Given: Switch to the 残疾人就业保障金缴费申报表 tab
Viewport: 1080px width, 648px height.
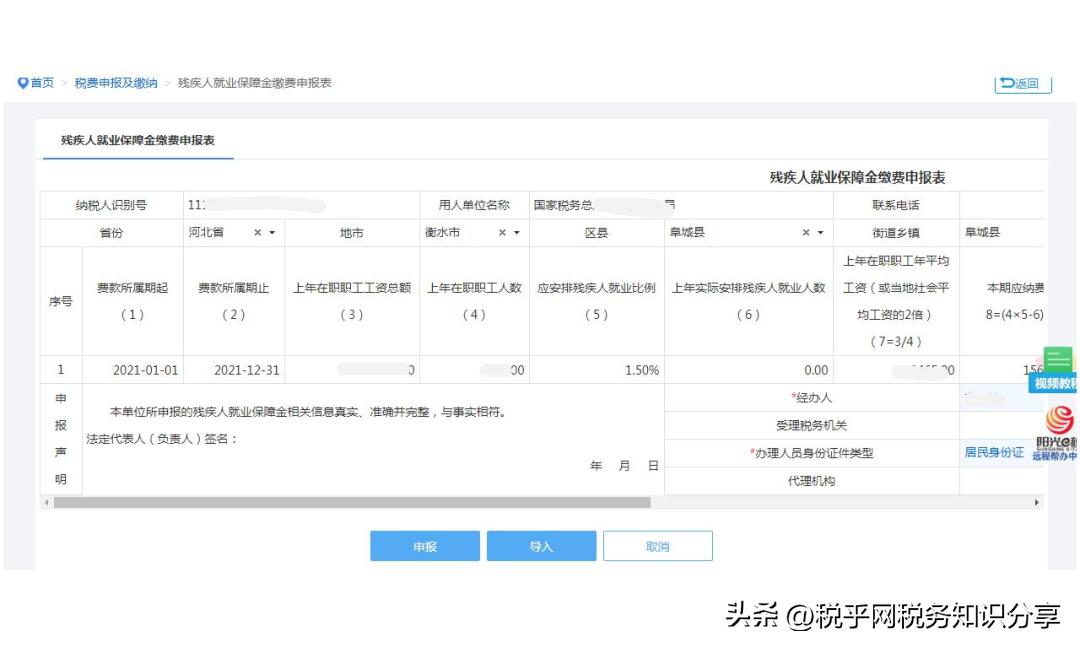Looking at the screenshot, I should click(136, 142).
